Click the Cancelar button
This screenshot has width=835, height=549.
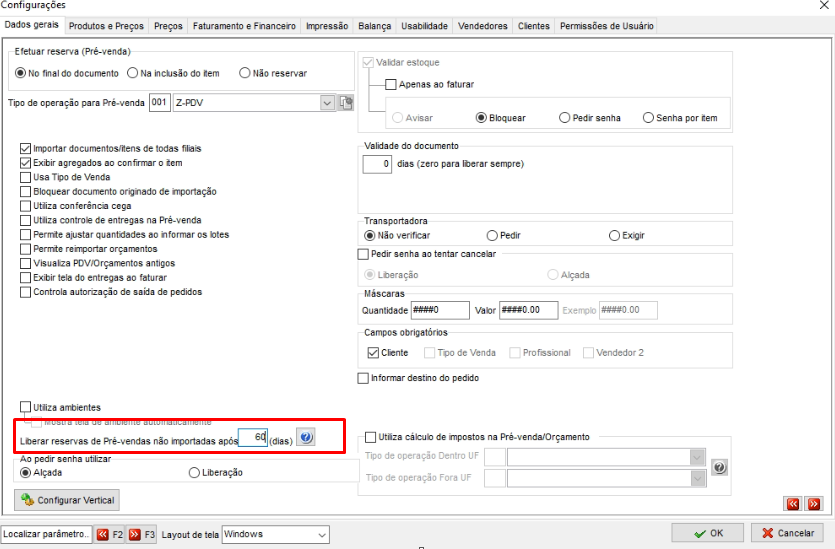click(788, 533)
